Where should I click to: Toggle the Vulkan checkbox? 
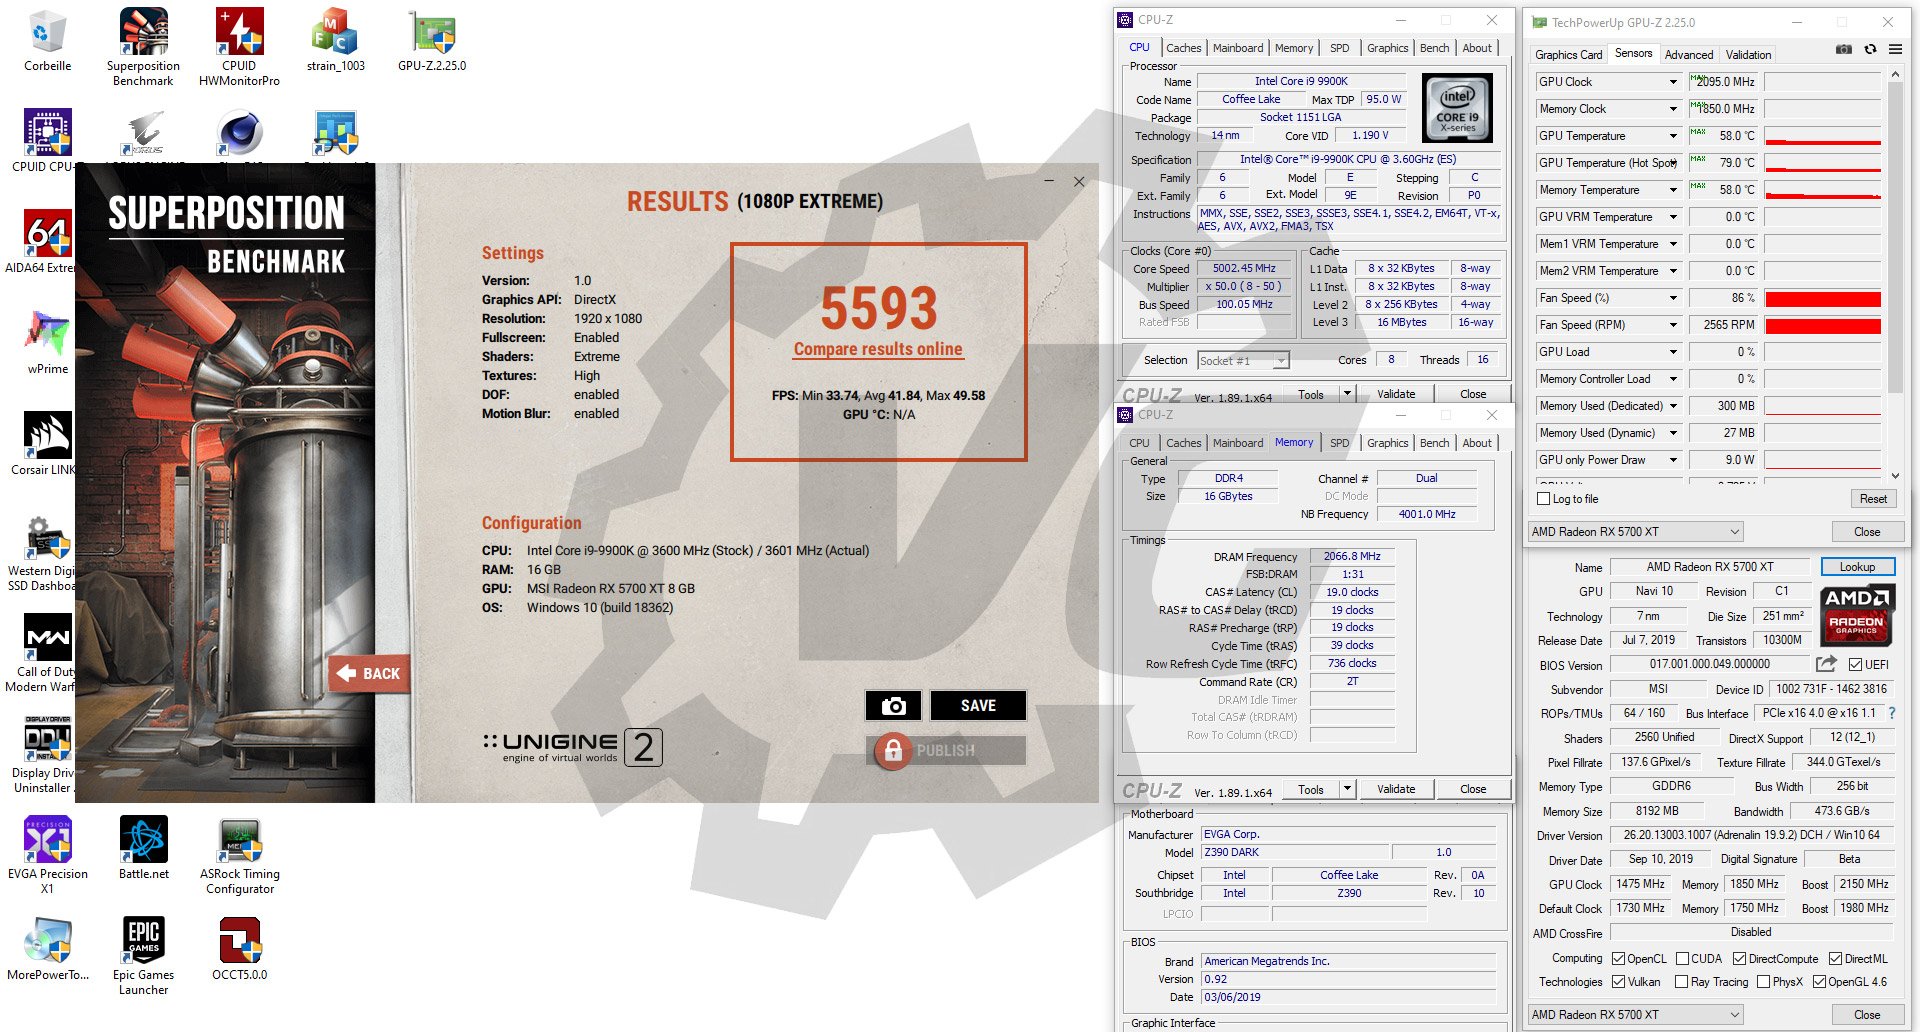click(1618, 982)
